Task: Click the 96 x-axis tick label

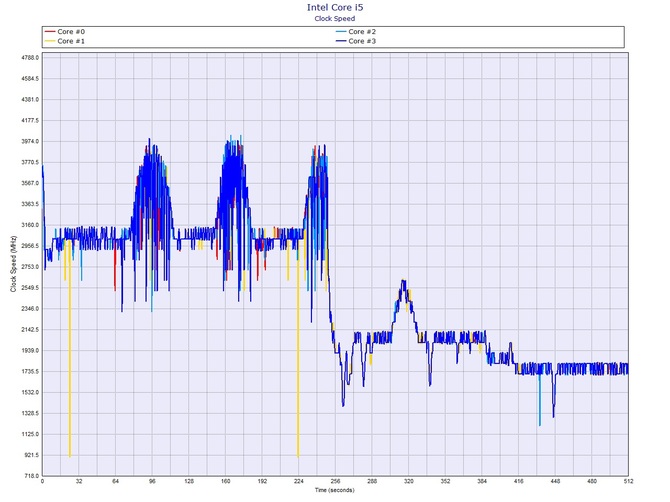Action: coord(152,481)
